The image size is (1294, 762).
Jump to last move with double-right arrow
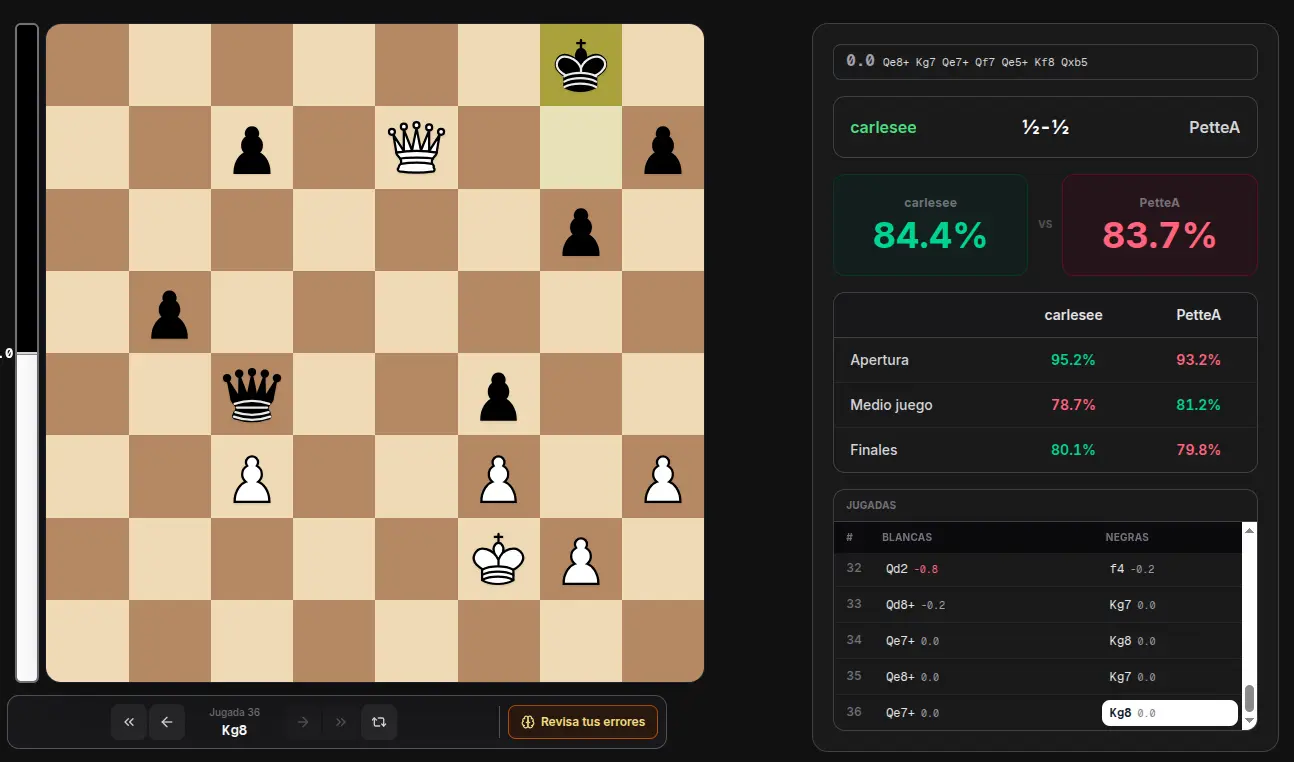coord(341,722)
